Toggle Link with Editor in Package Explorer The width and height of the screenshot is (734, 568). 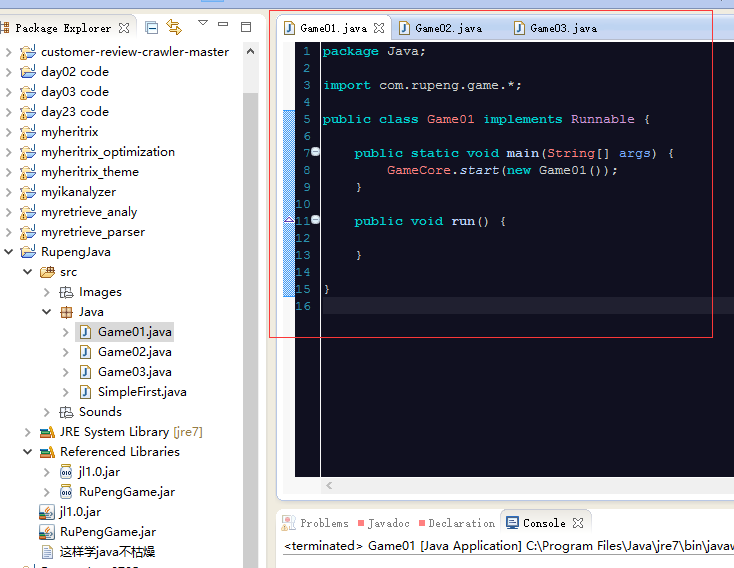(174, 27)
